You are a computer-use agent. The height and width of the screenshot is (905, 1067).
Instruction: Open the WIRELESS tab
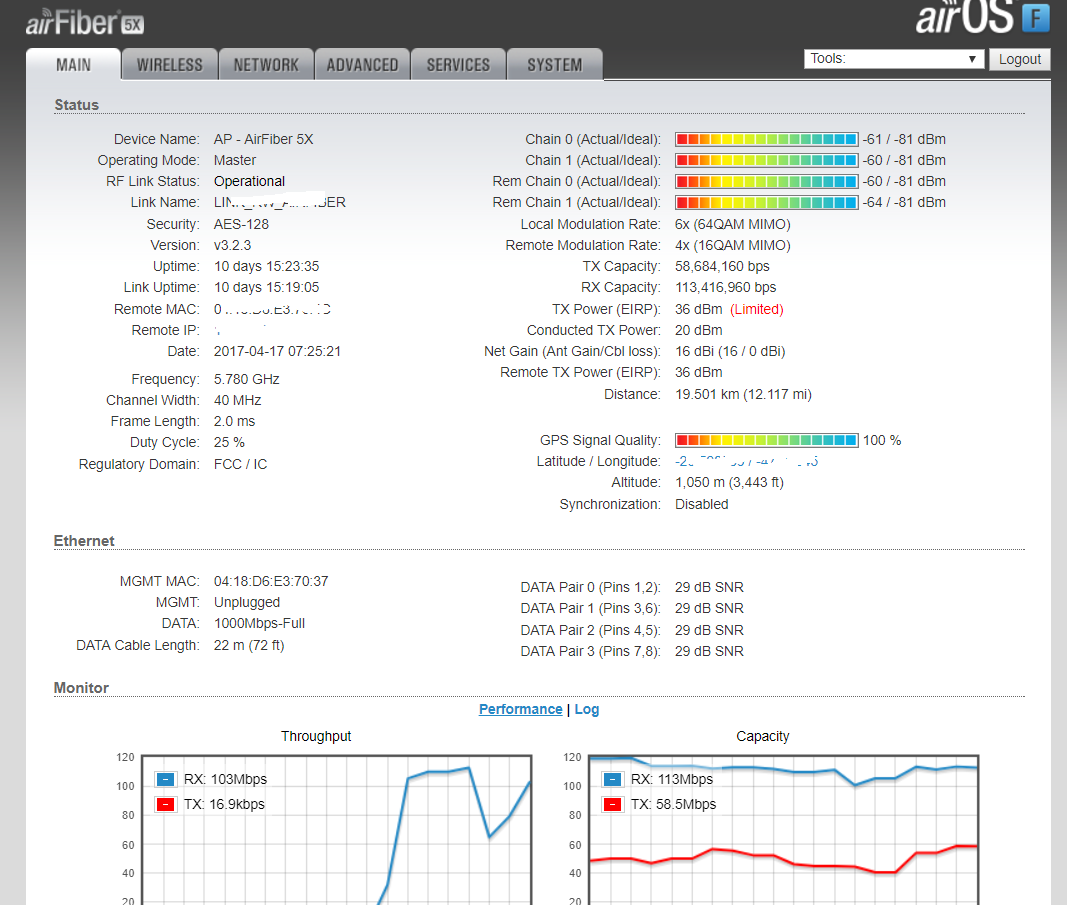point(170,65)
